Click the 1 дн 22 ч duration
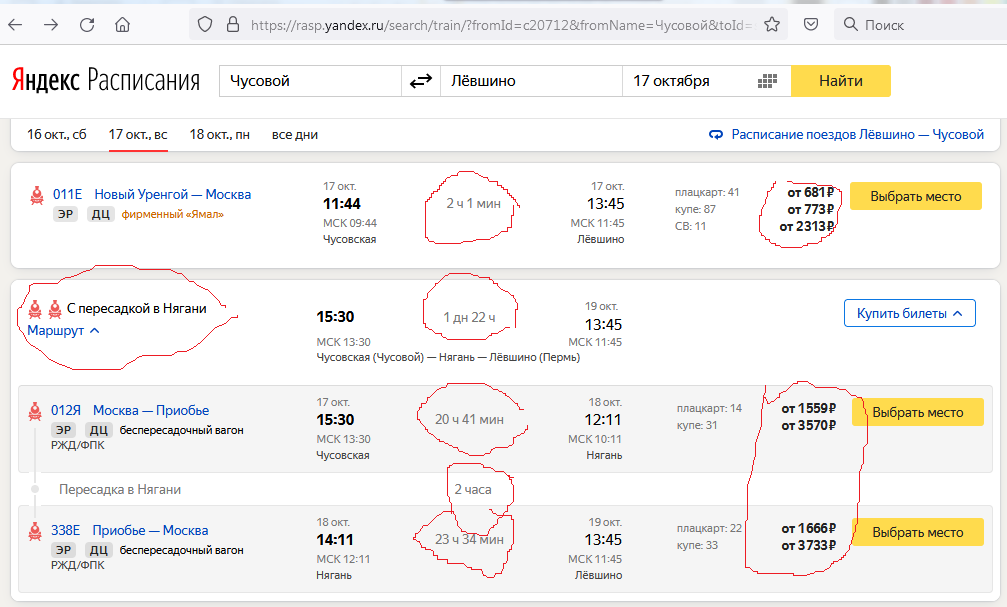This screenshot has width=1007, height=607. (x=469, y=317)
